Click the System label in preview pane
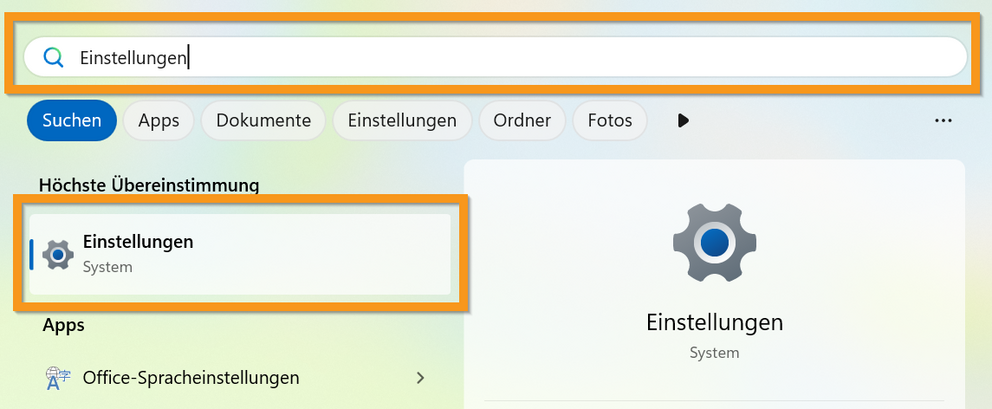 click(x=714, y=353)
